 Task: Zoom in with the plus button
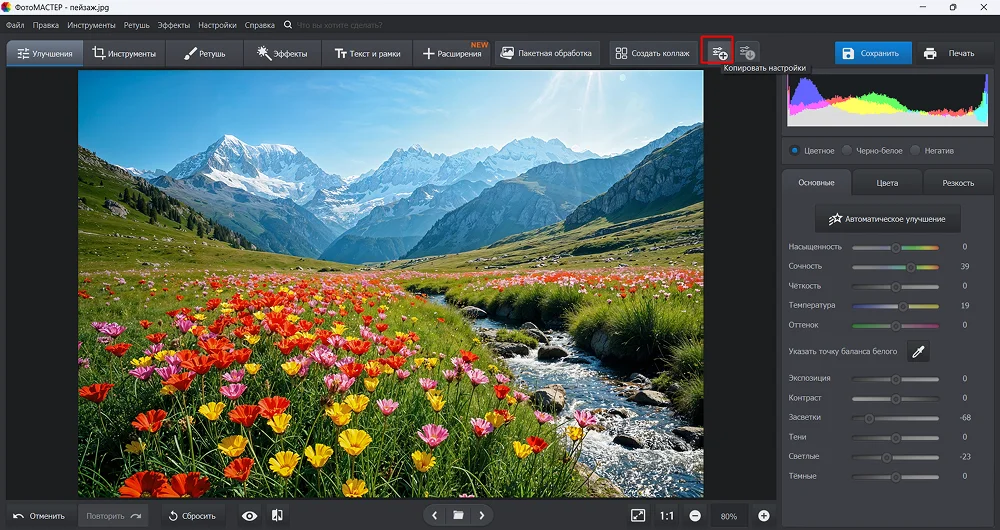coord(763,516)
